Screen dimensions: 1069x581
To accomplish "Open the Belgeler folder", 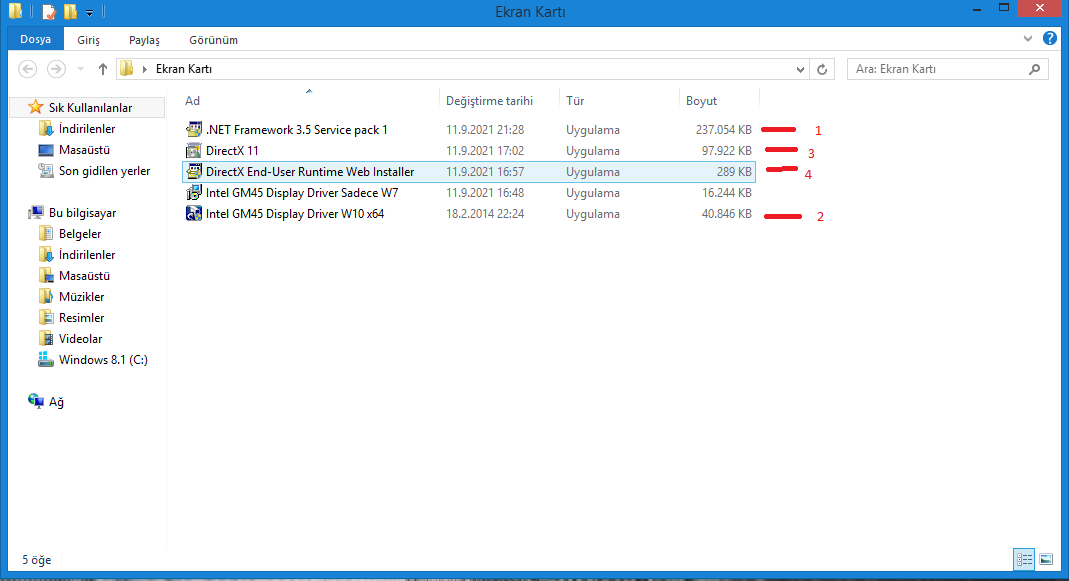I will point(80,234).
